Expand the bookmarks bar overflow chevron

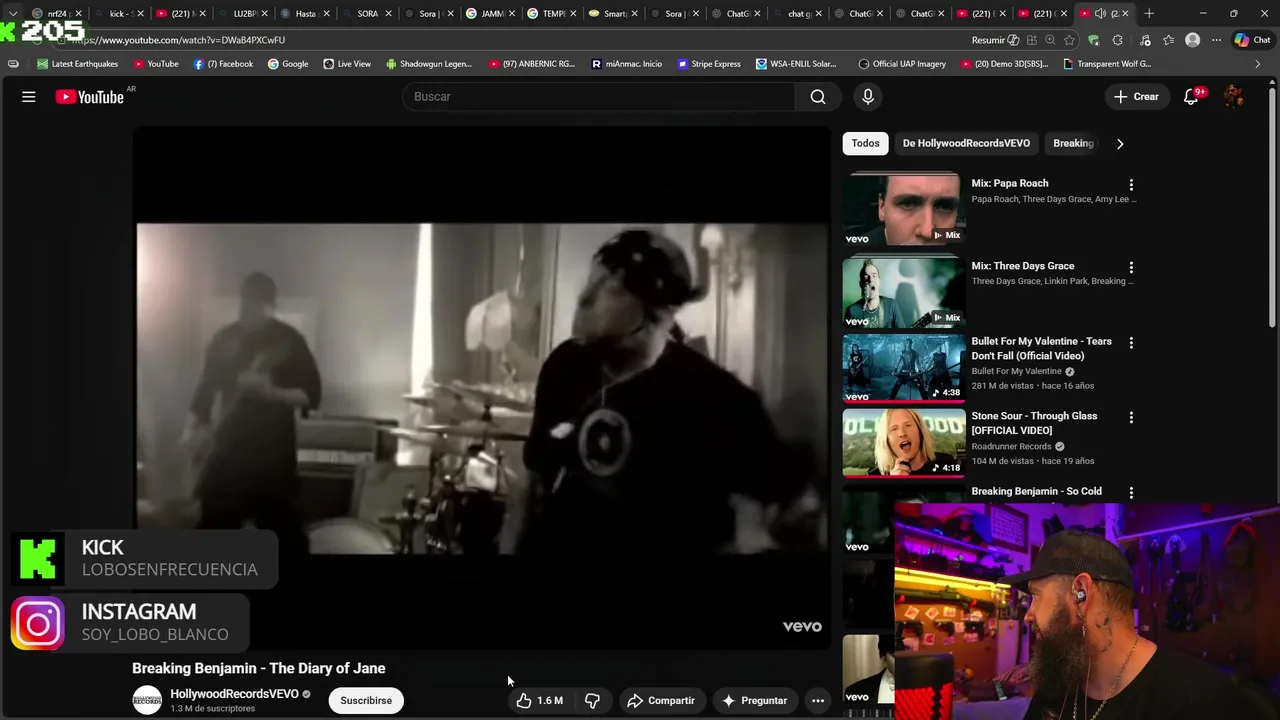click(x=1258, y=64)
